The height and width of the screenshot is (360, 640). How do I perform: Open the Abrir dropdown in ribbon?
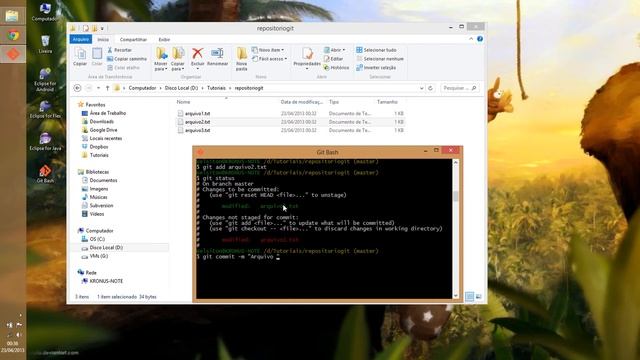pos(335,50)
